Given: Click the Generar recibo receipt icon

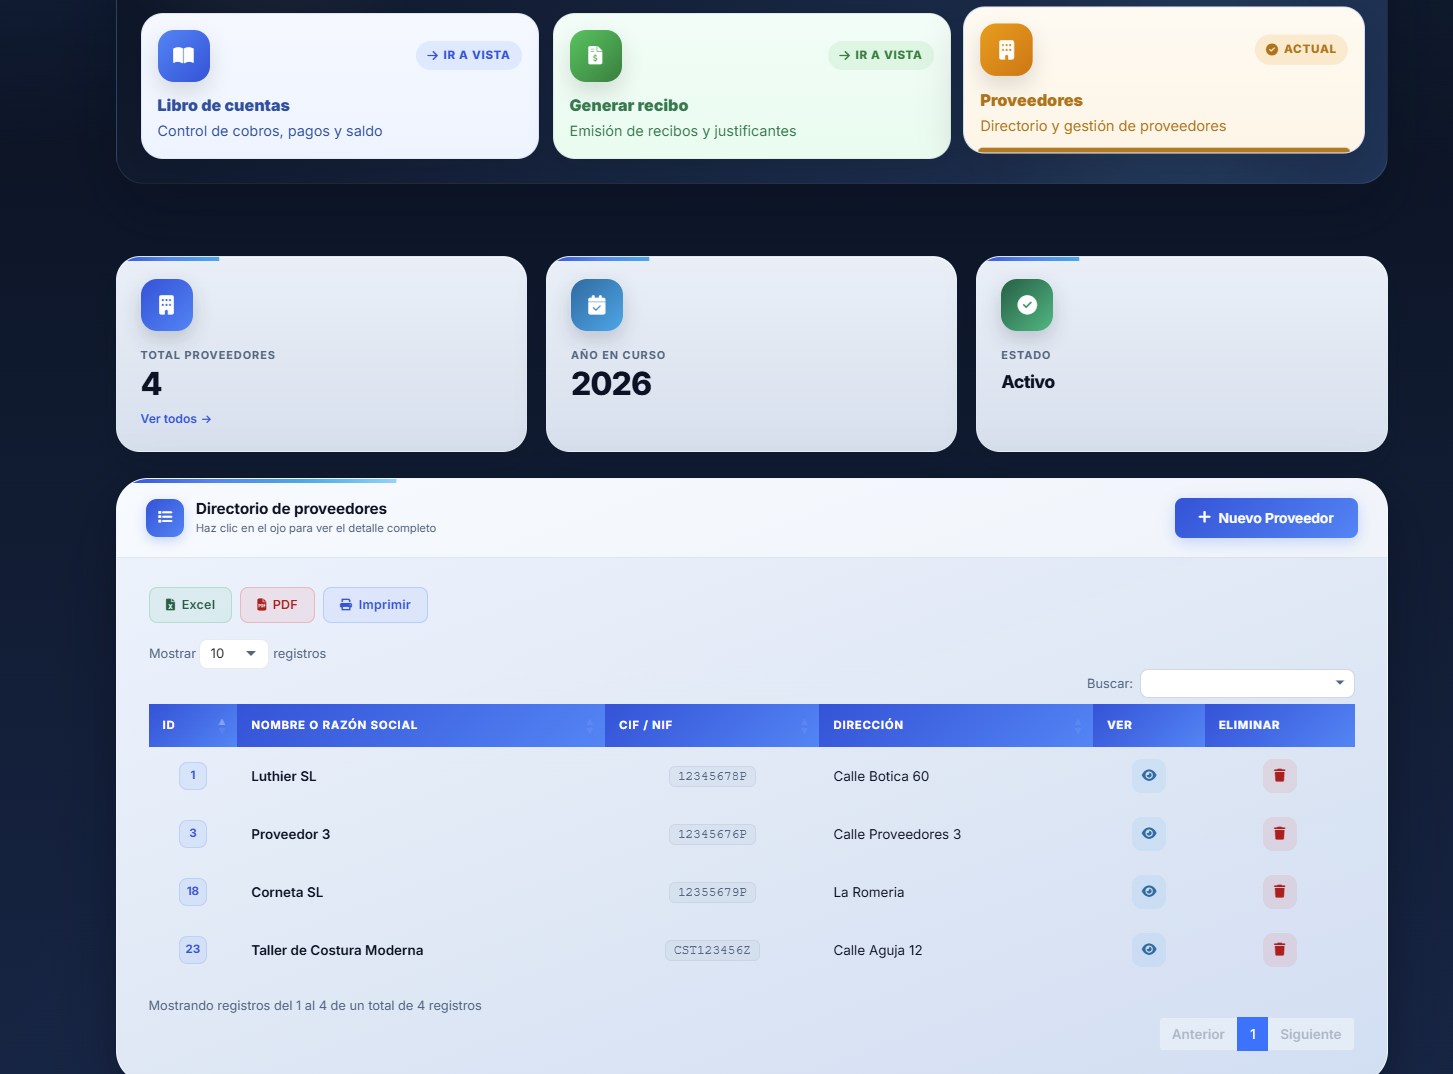Looking at the screenshot, I should 596,56.
